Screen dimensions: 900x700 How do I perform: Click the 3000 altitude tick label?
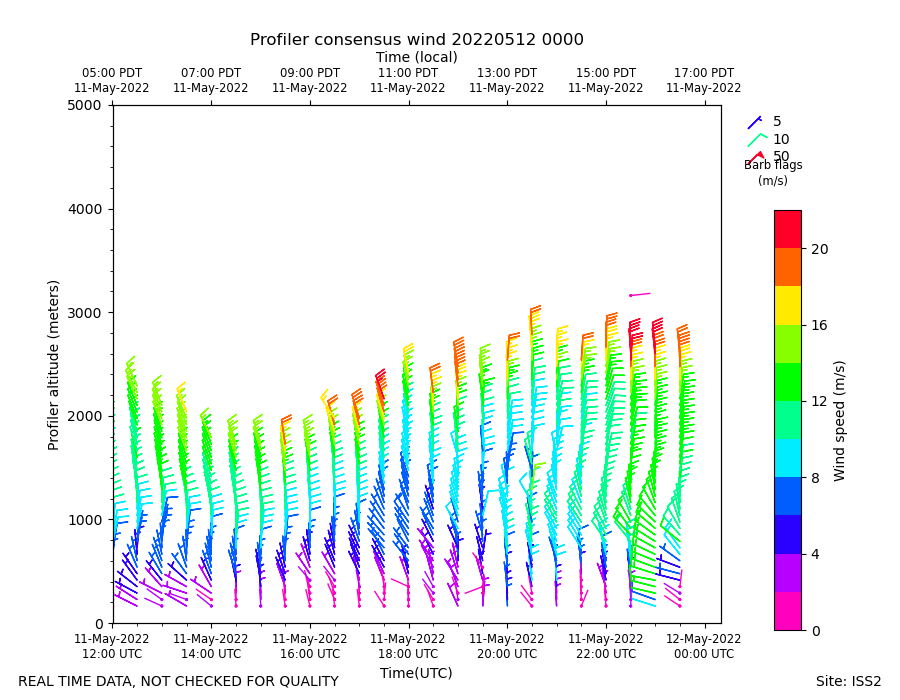pyautogui.click(x=85, y=313)
